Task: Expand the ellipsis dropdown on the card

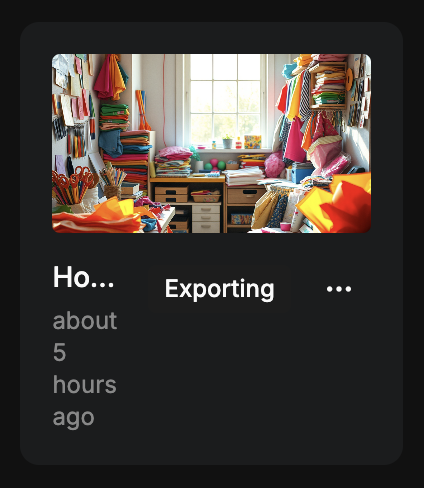Action: [x=339, y=289]
